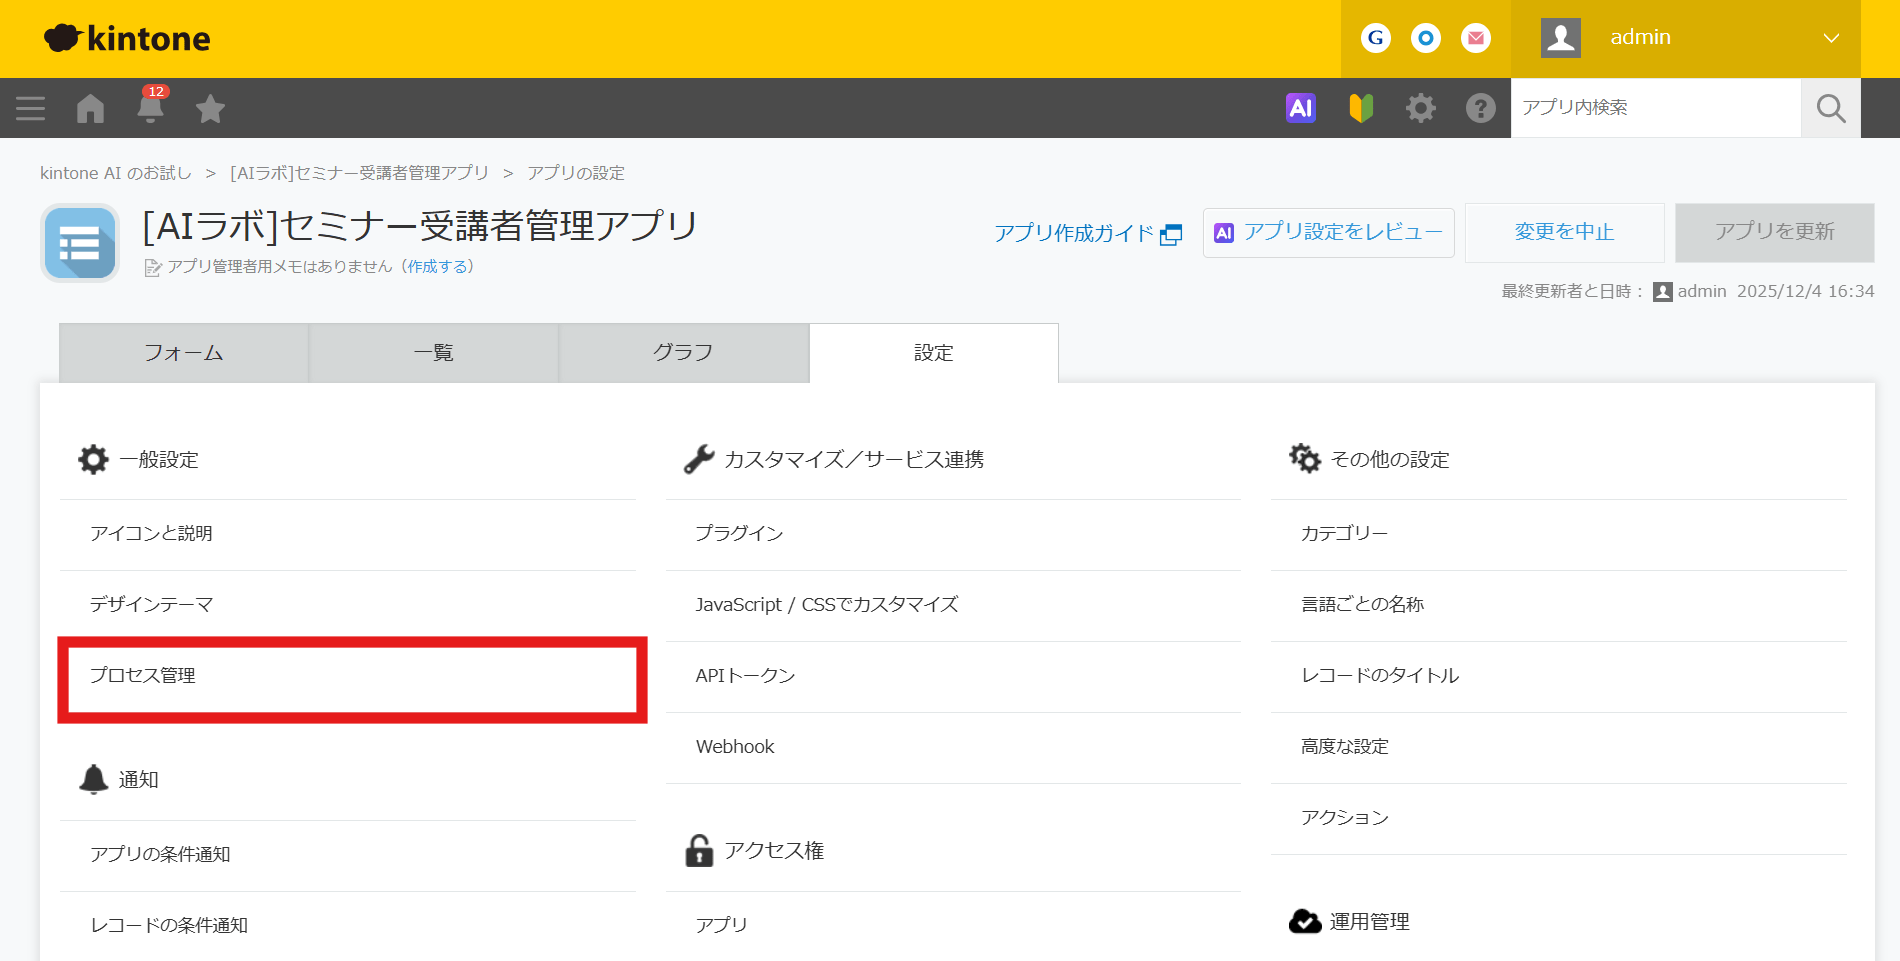Open notifications bell with 12 badge
Screen dimensions: 1900x961
(150, 107)
